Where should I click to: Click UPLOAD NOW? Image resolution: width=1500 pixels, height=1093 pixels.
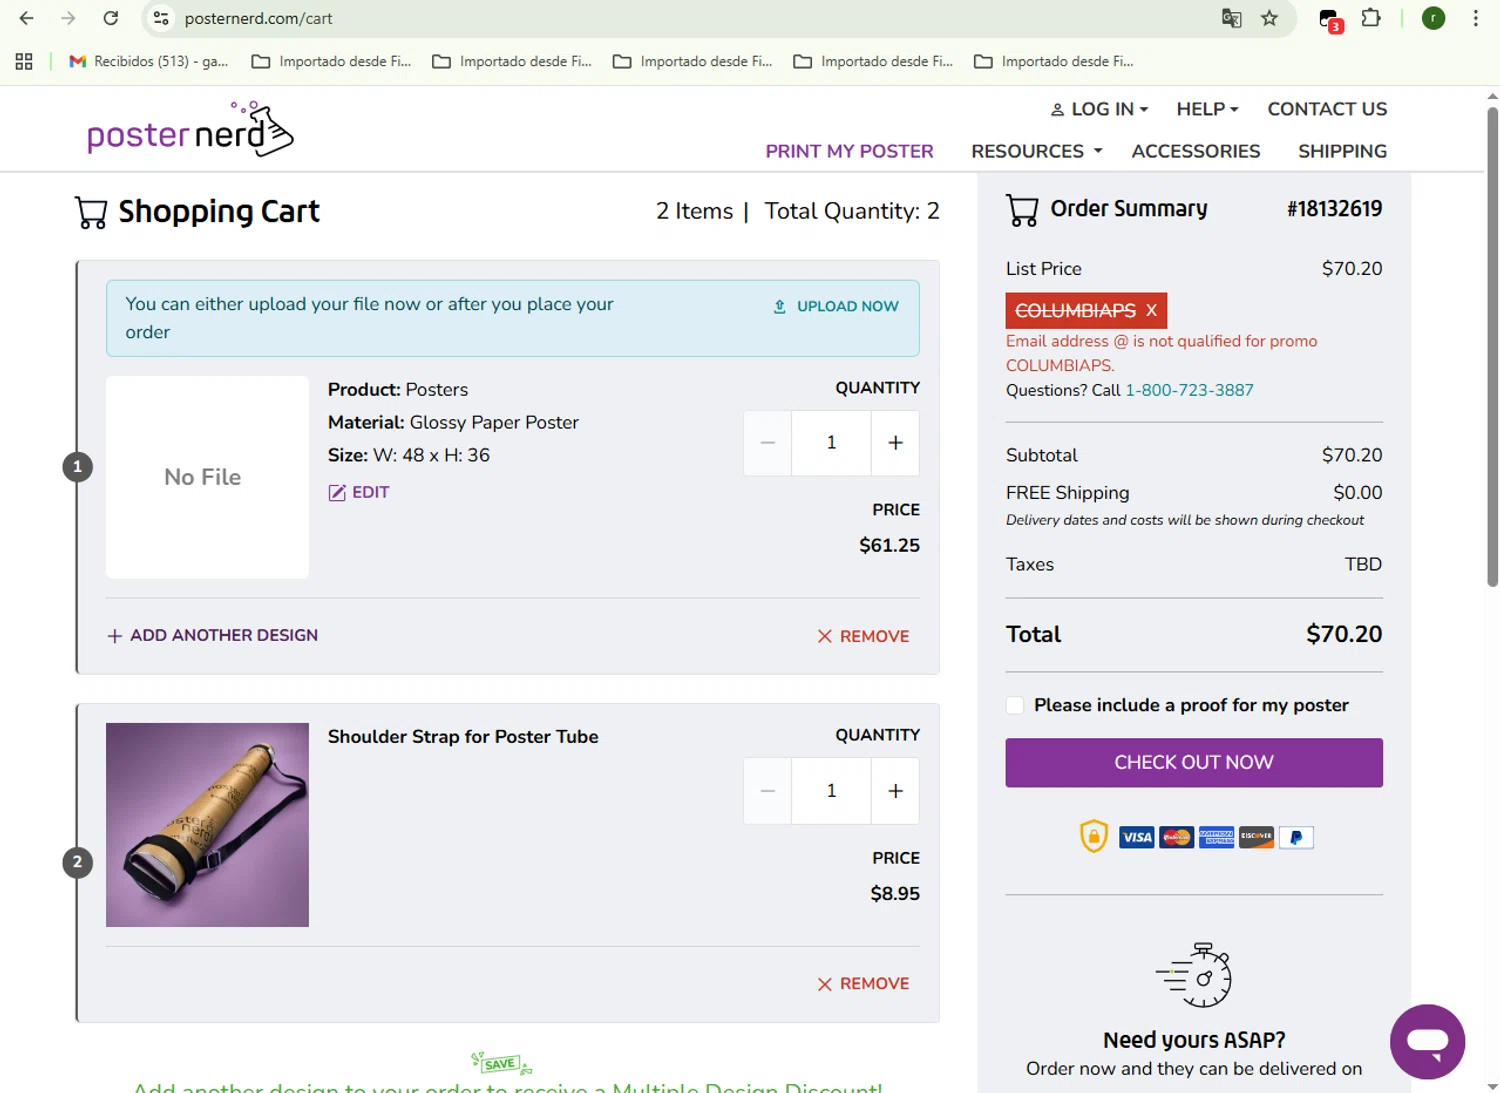pyautogui.click(x=836, y=306)
